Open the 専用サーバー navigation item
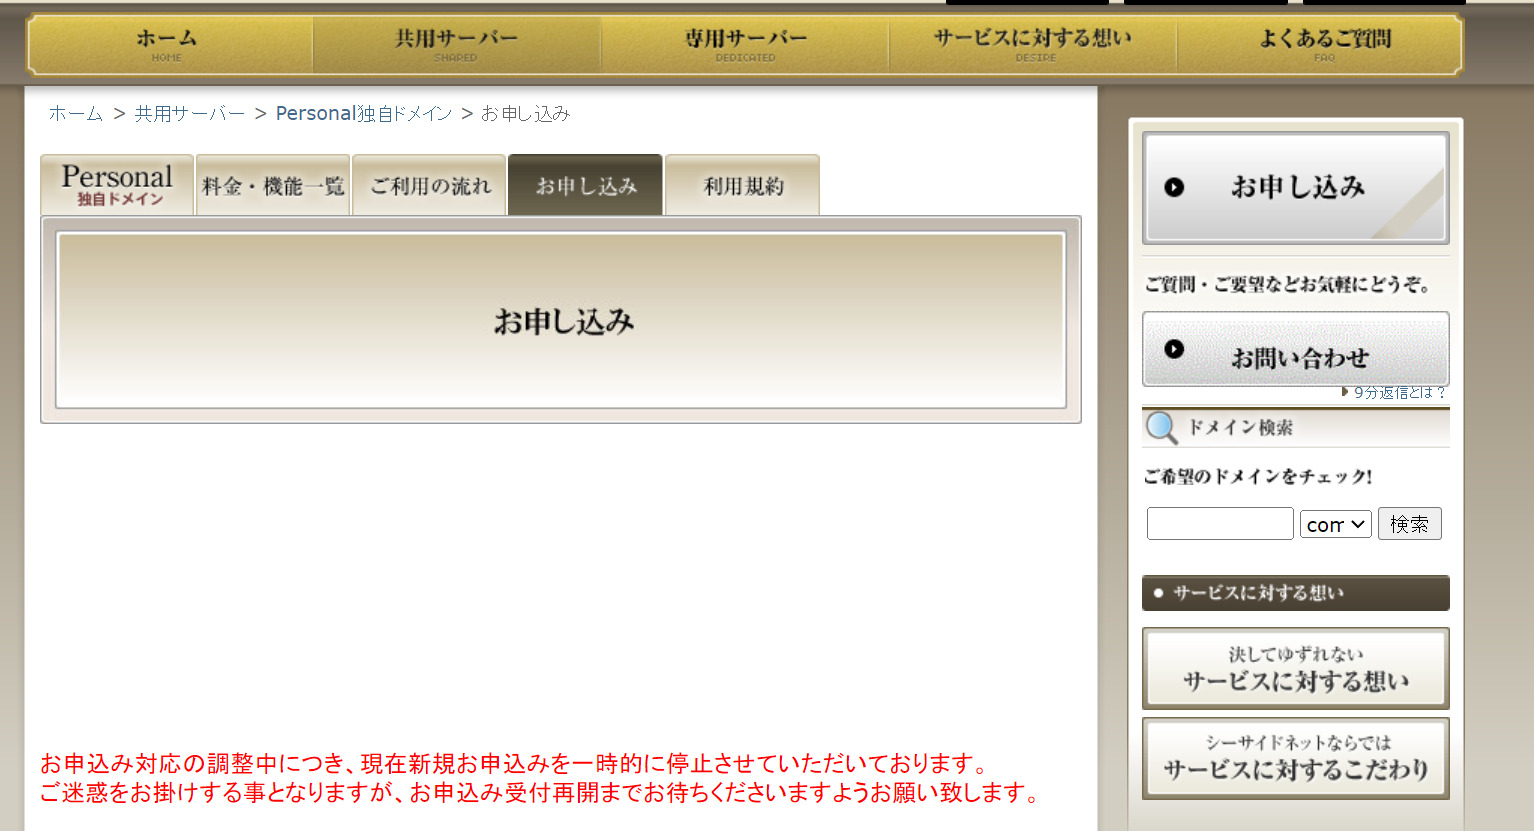The width and height of the screenshot is (1534, 831). point(745,45)
